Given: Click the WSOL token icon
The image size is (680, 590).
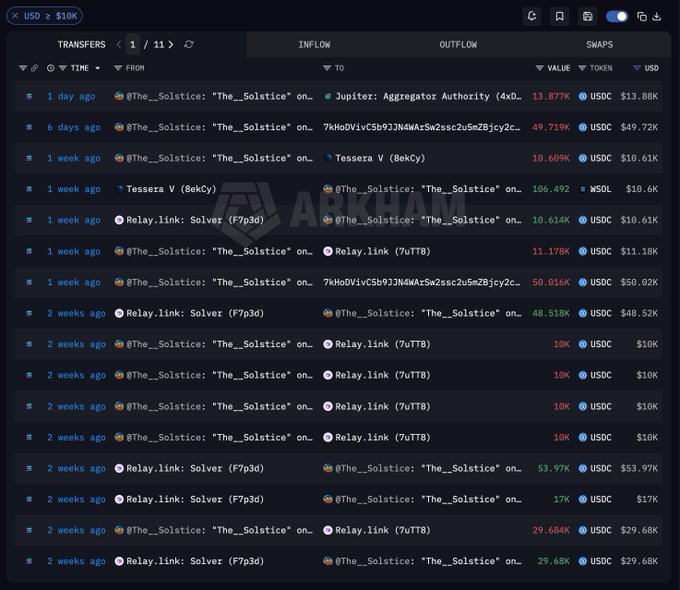Looking at the screenshot, I should tap(583, 189).
